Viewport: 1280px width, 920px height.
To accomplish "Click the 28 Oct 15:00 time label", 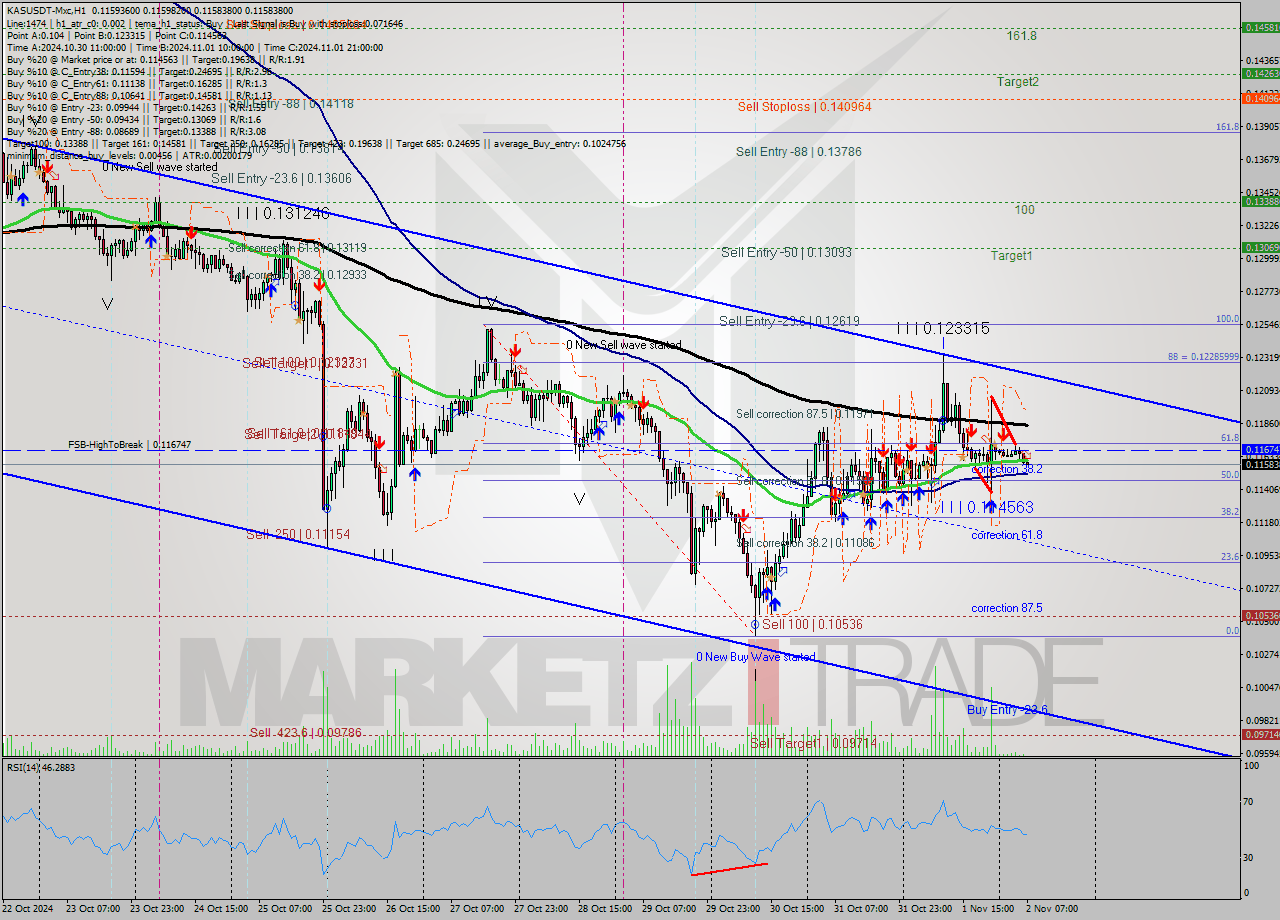I will click(x=605, y=909).
